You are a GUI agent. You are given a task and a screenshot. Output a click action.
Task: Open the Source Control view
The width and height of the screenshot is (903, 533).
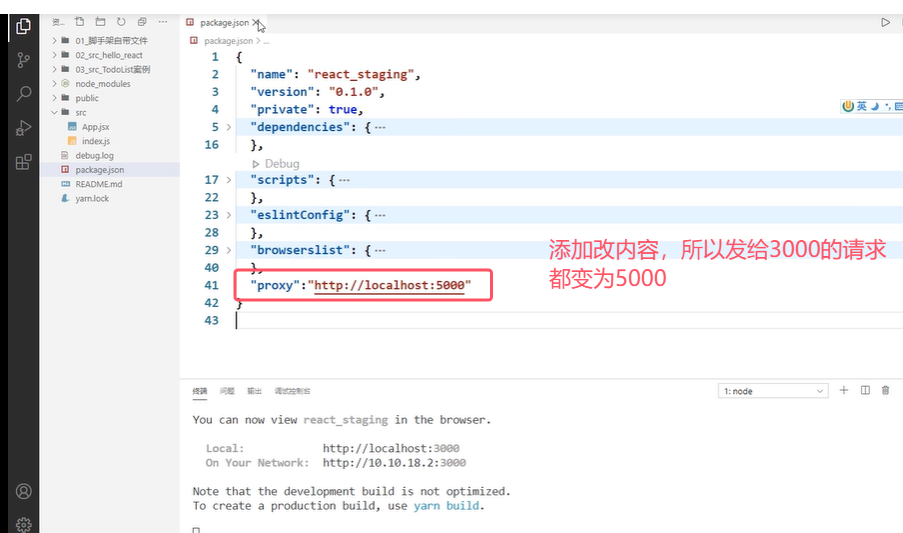(x=24, y=60)
